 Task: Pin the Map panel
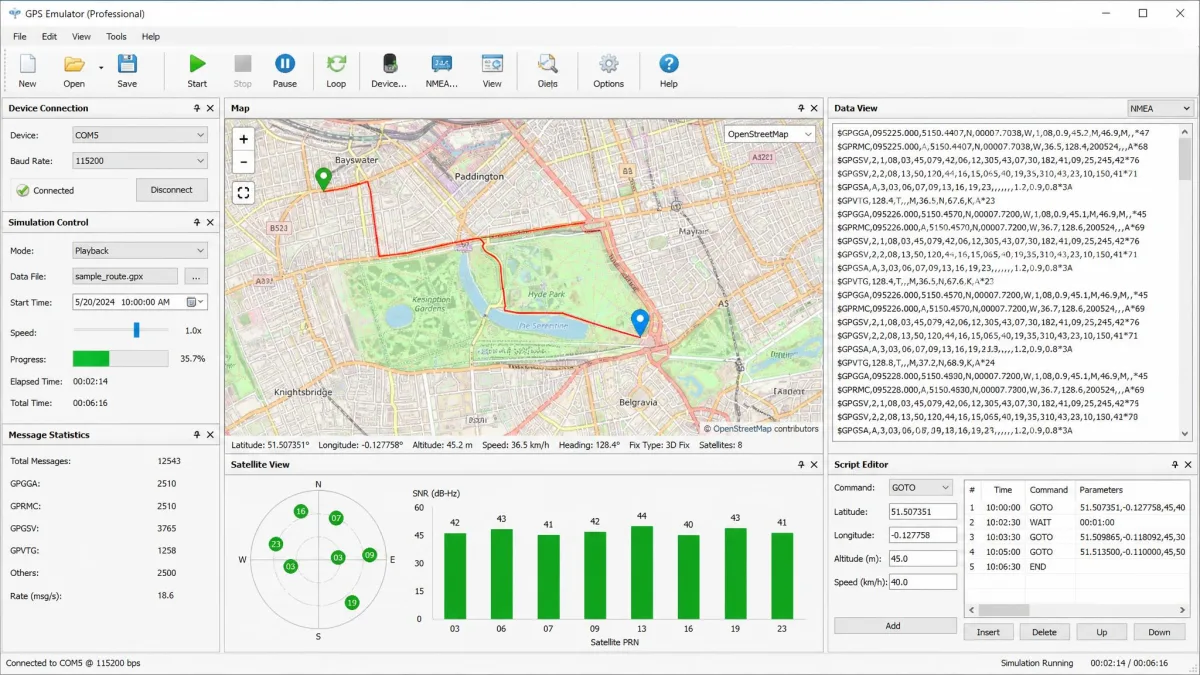pos(801,108)
